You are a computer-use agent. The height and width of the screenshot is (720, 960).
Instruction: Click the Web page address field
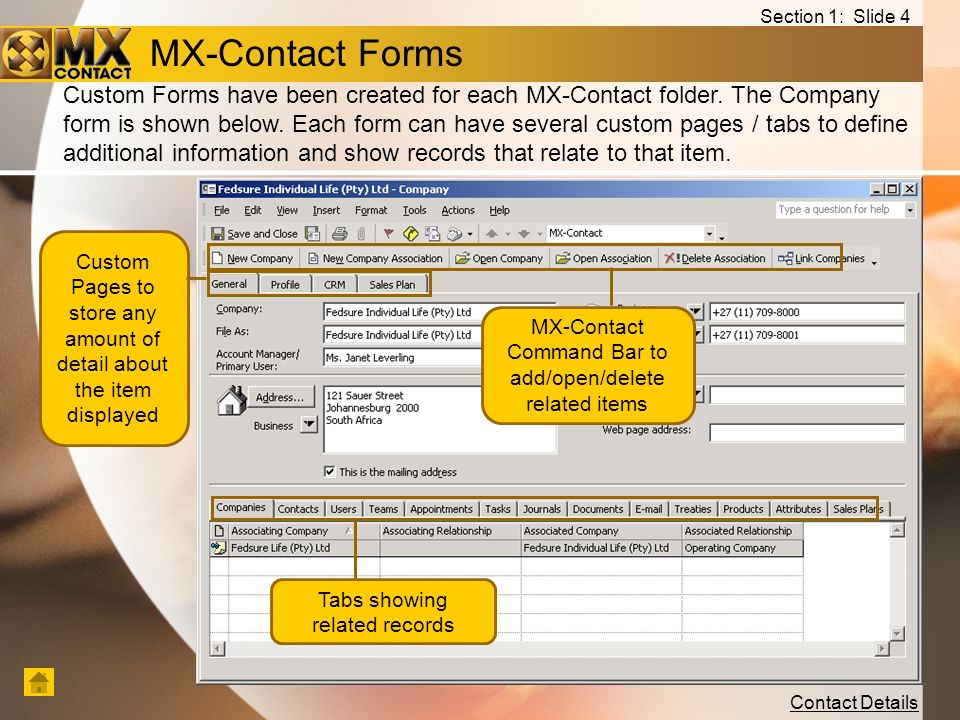click(x=807, y=433)
